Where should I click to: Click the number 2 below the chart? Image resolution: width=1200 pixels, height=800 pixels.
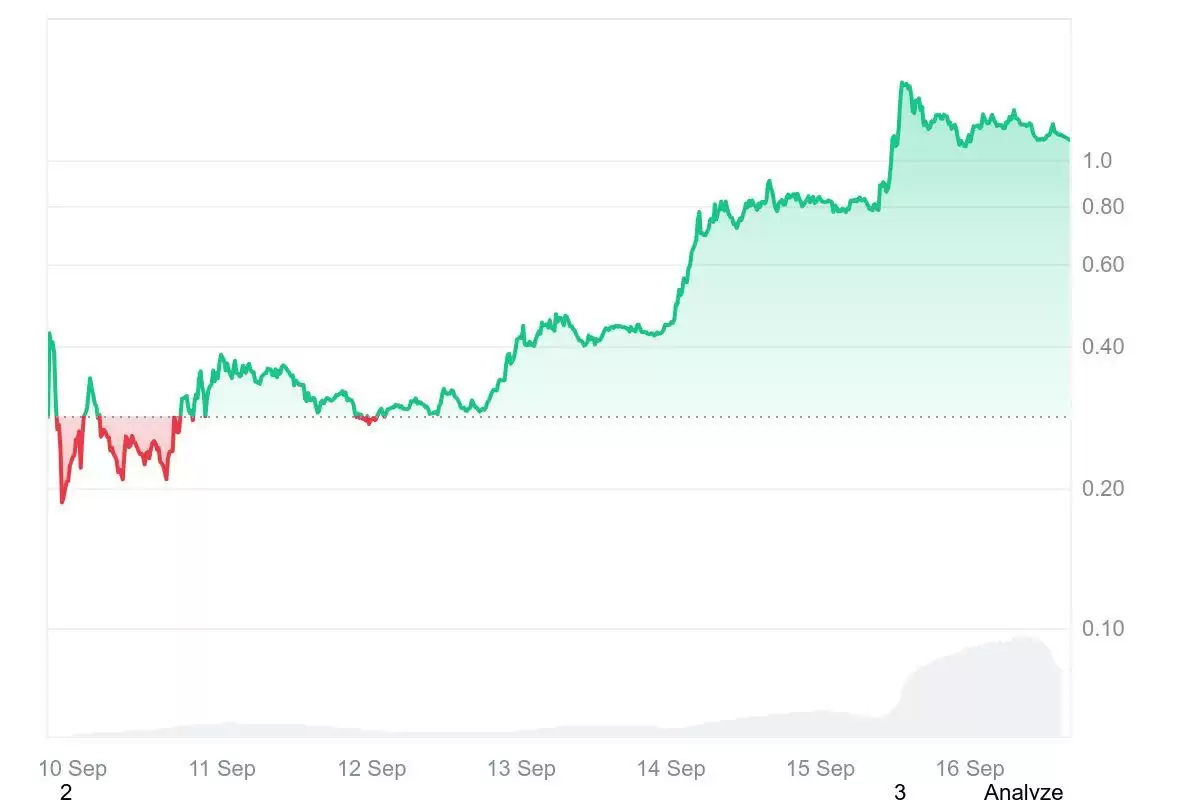pos(66,792)
